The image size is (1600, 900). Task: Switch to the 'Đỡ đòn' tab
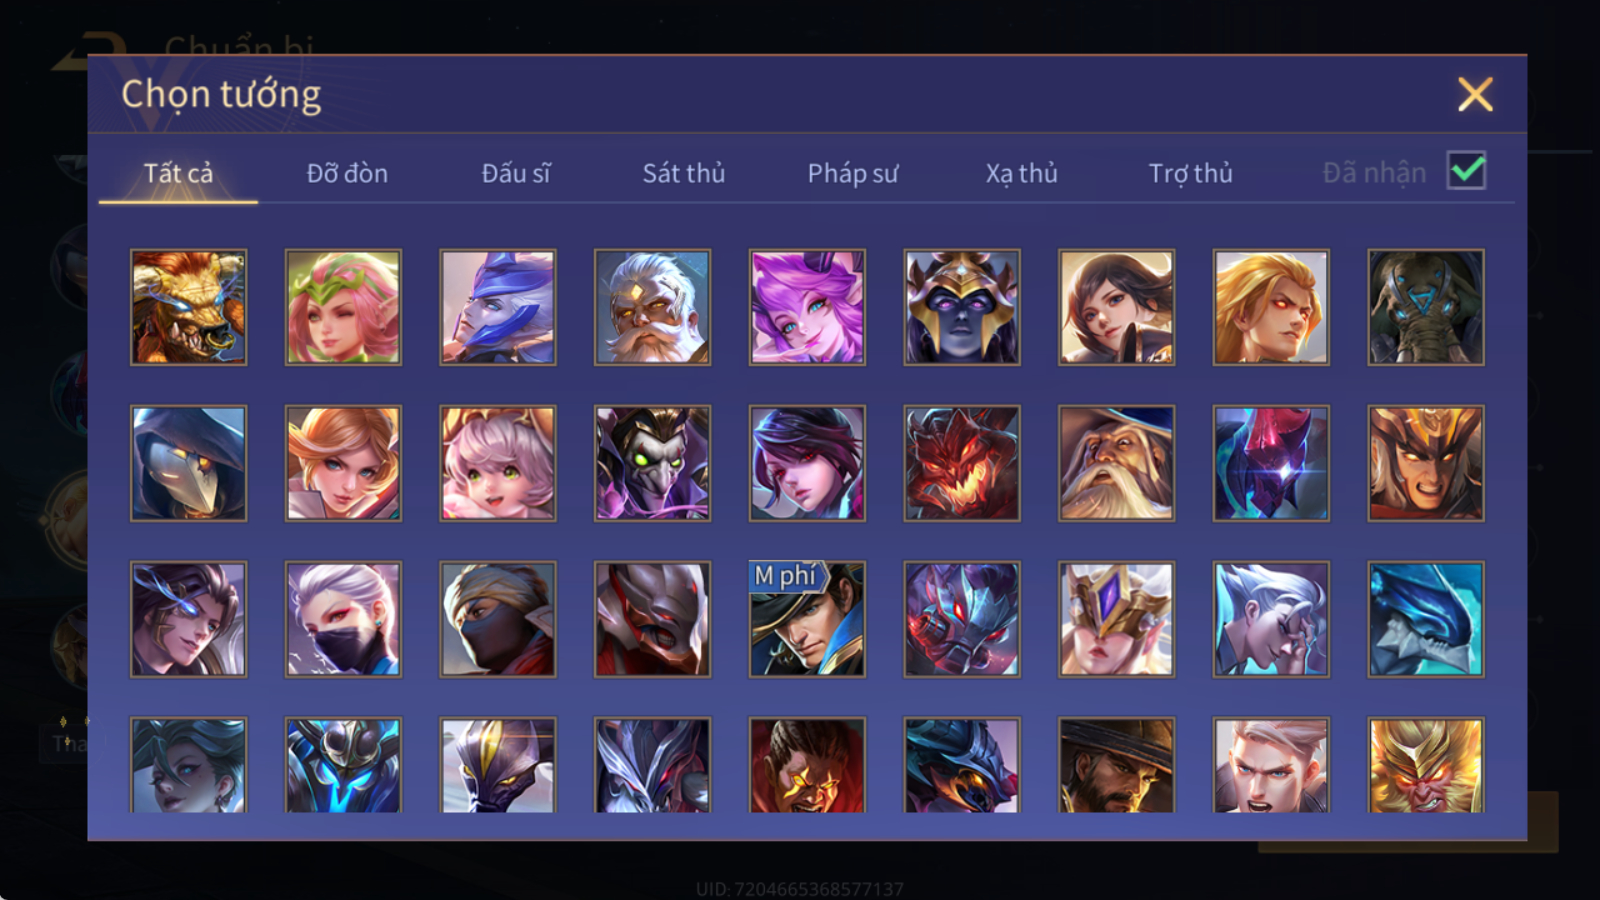click(x=347, y=173)
